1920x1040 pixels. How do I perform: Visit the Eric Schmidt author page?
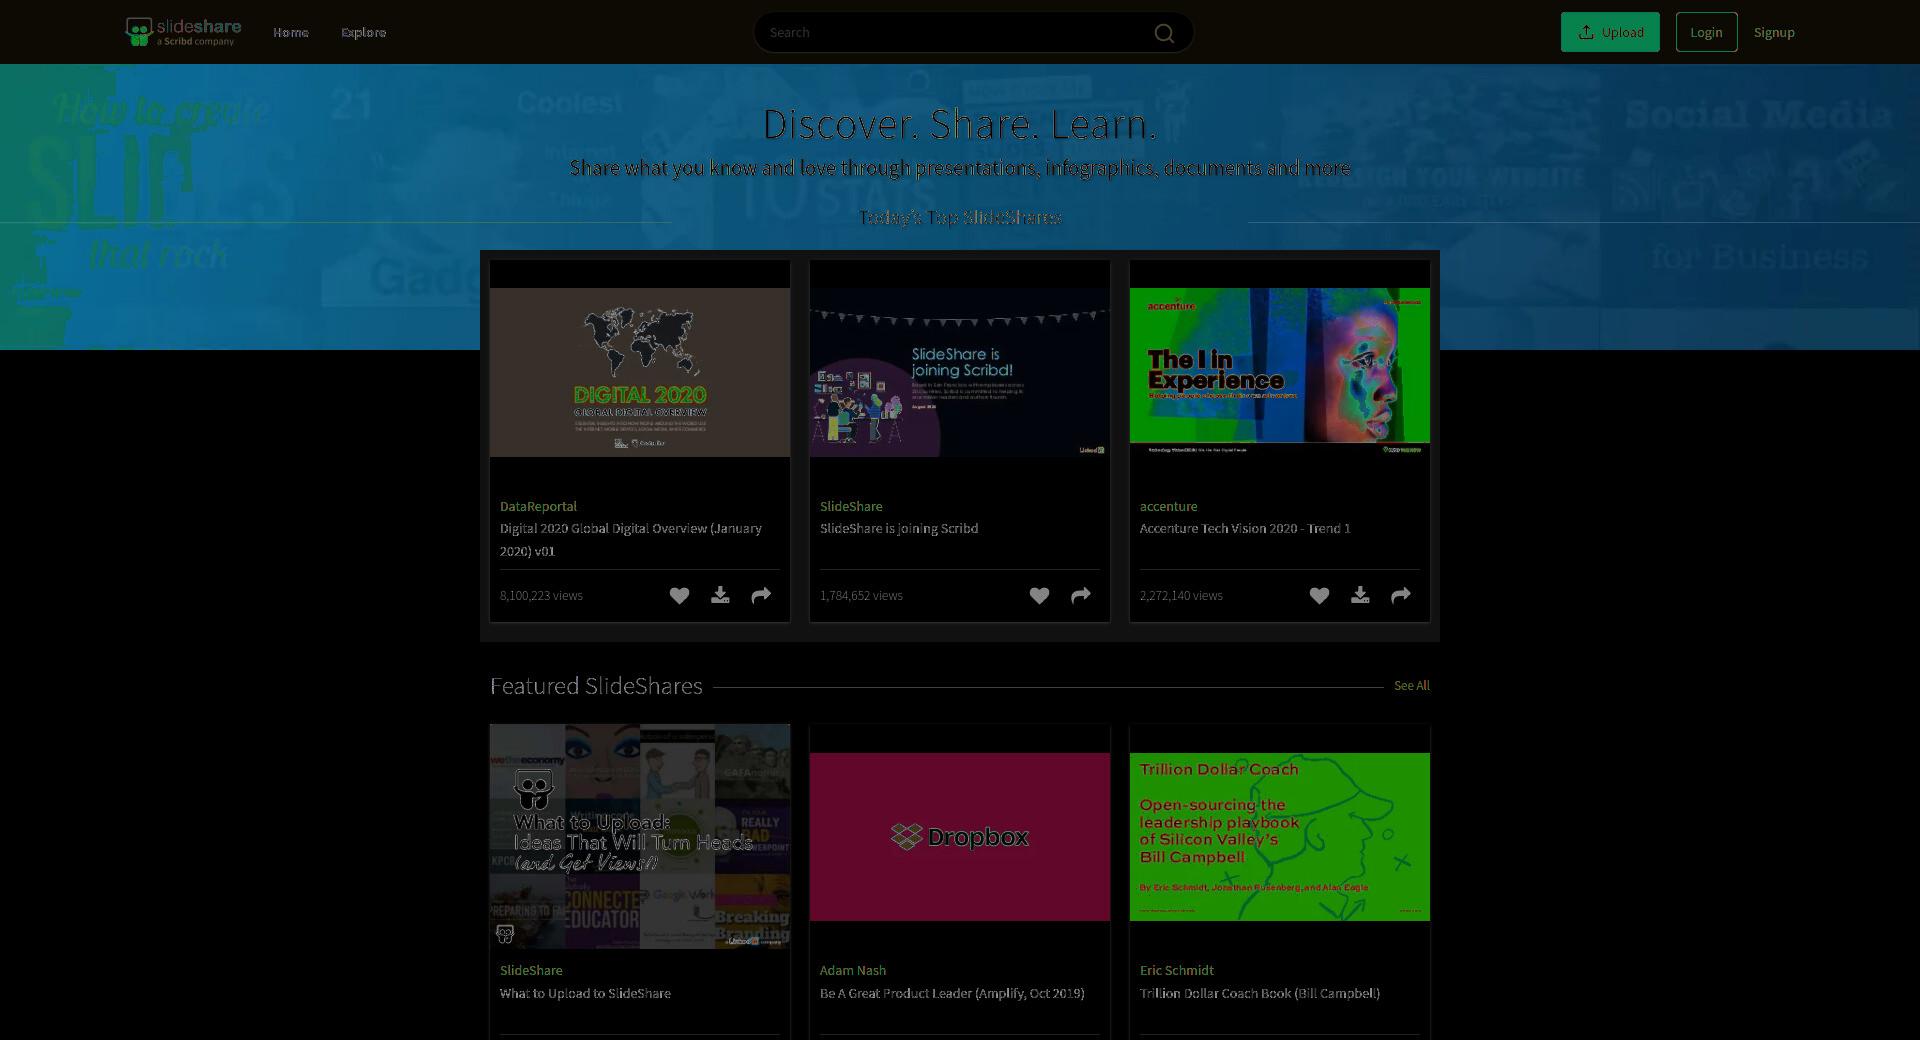(x=1177, y=971)
